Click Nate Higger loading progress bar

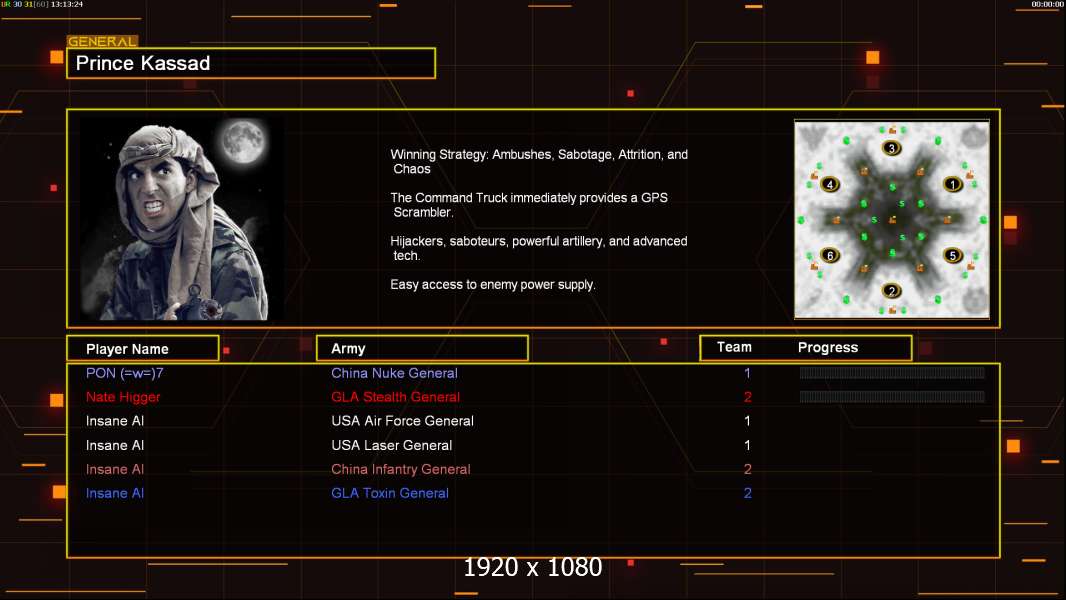click(892, 397)
